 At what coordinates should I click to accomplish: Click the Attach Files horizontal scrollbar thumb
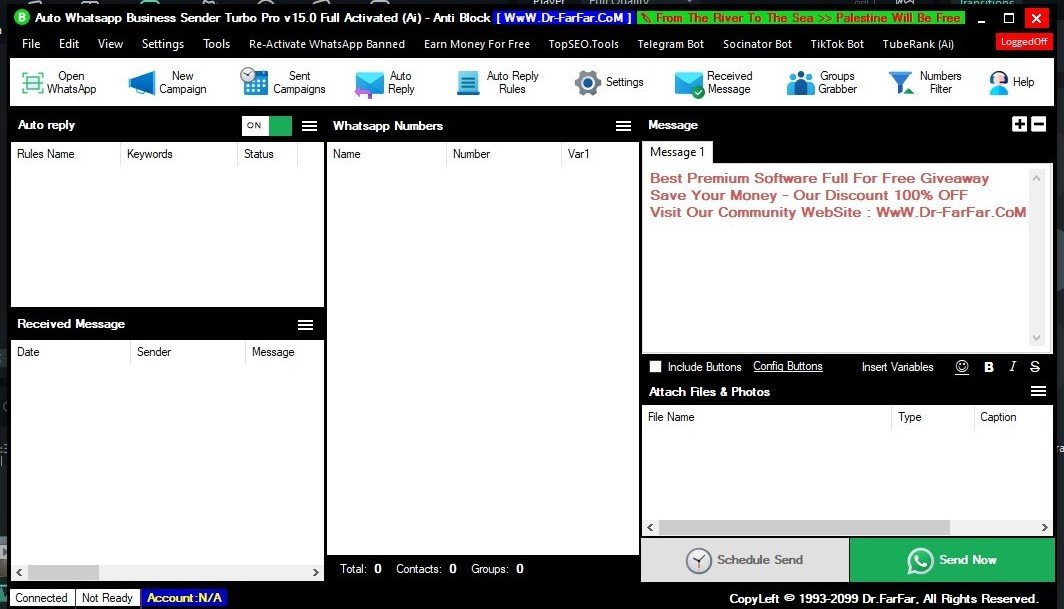(804, 528)
